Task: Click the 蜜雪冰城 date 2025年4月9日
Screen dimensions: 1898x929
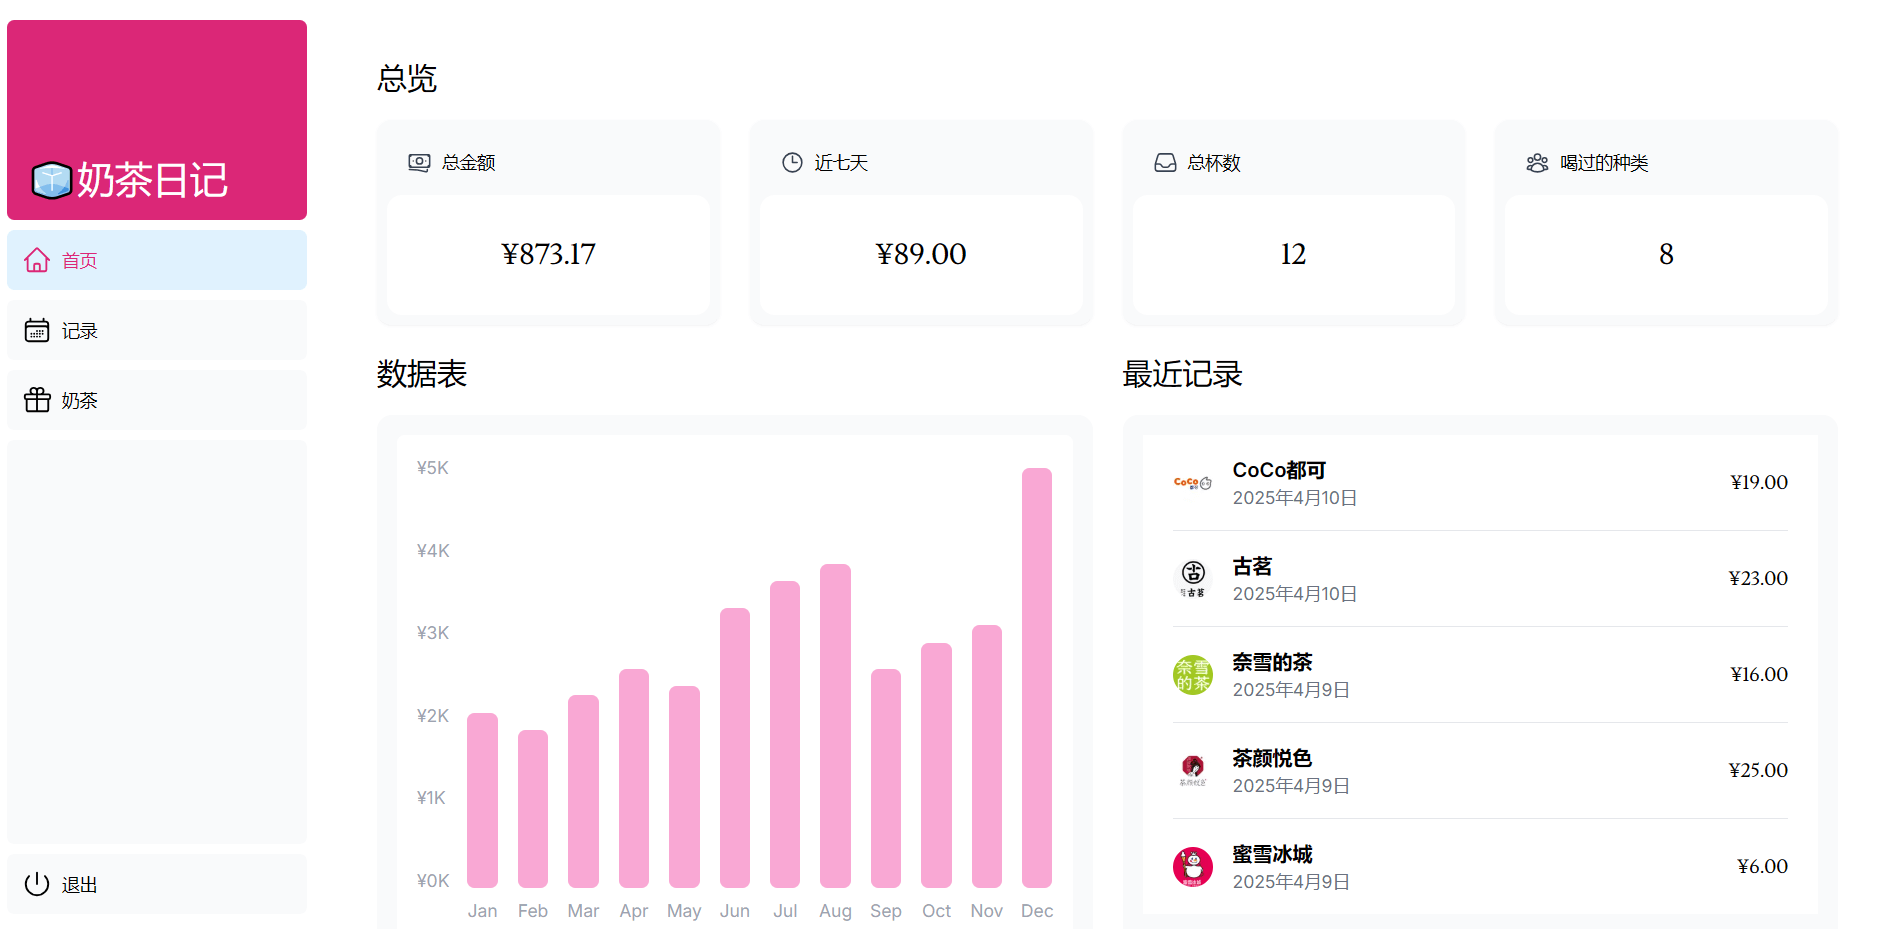Action: (x=1291, y=882)
